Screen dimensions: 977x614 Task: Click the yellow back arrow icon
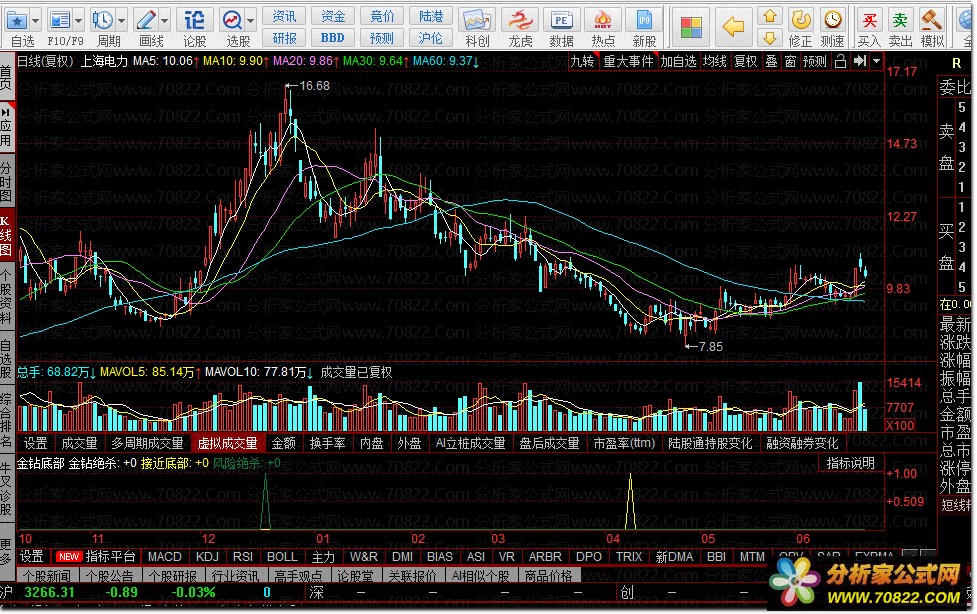pyautogui.click(x=733, y=27)
